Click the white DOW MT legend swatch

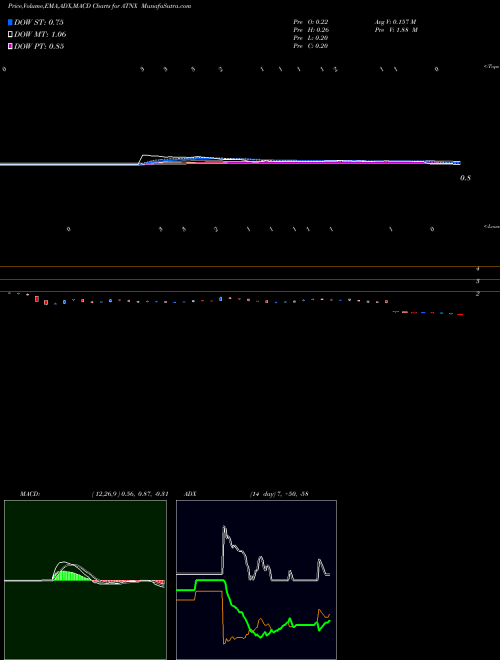10,34
